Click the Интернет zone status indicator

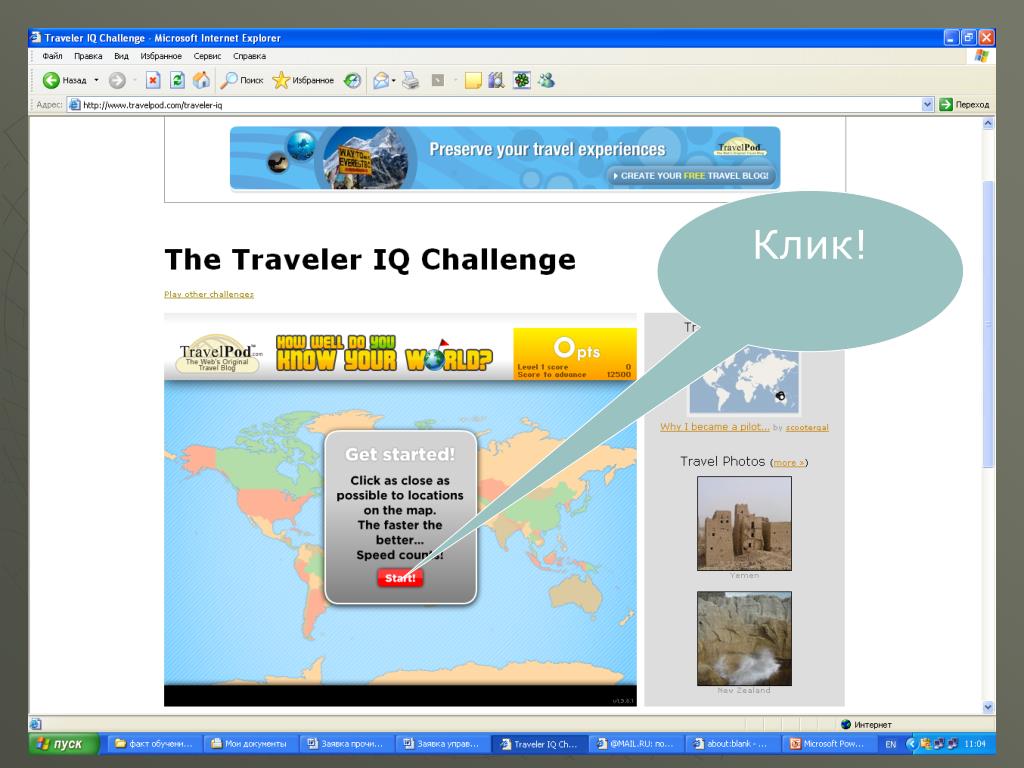click(867, 724)
